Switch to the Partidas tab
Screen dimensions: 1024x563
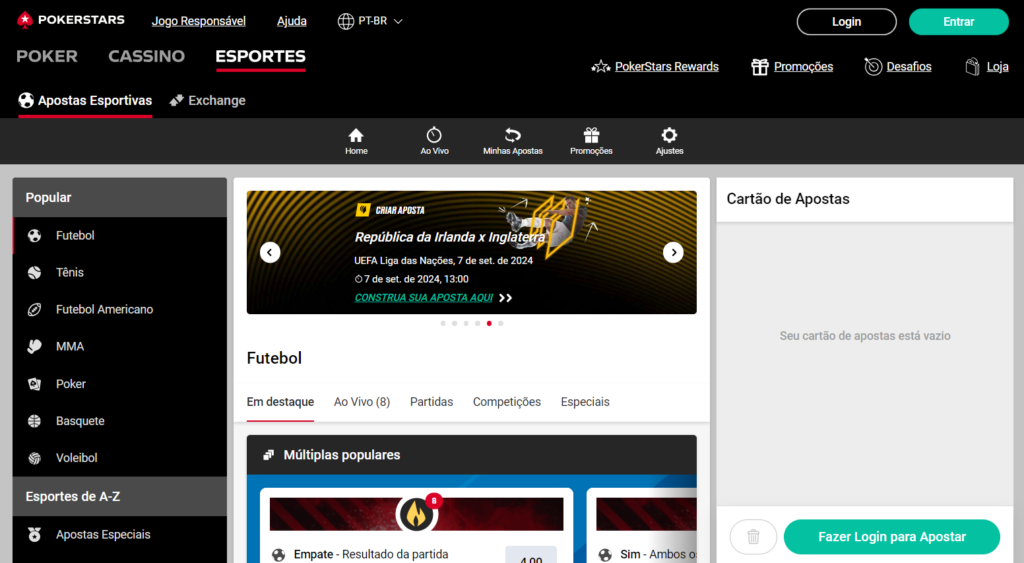(x=432, y=402)
